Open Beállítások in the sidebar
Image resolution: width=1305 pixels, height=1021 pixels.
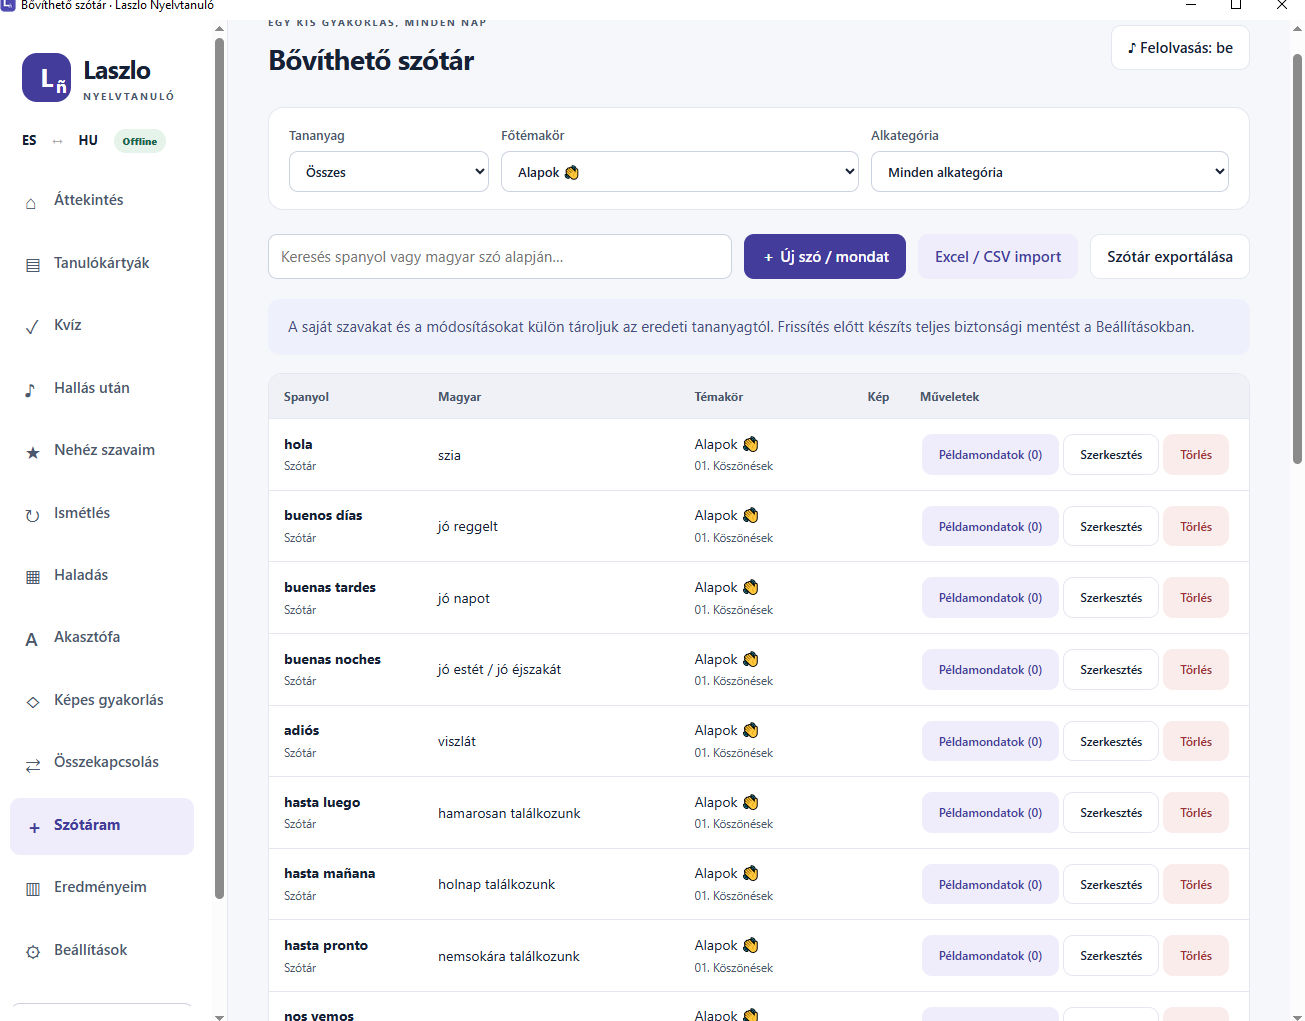(102, 950)
